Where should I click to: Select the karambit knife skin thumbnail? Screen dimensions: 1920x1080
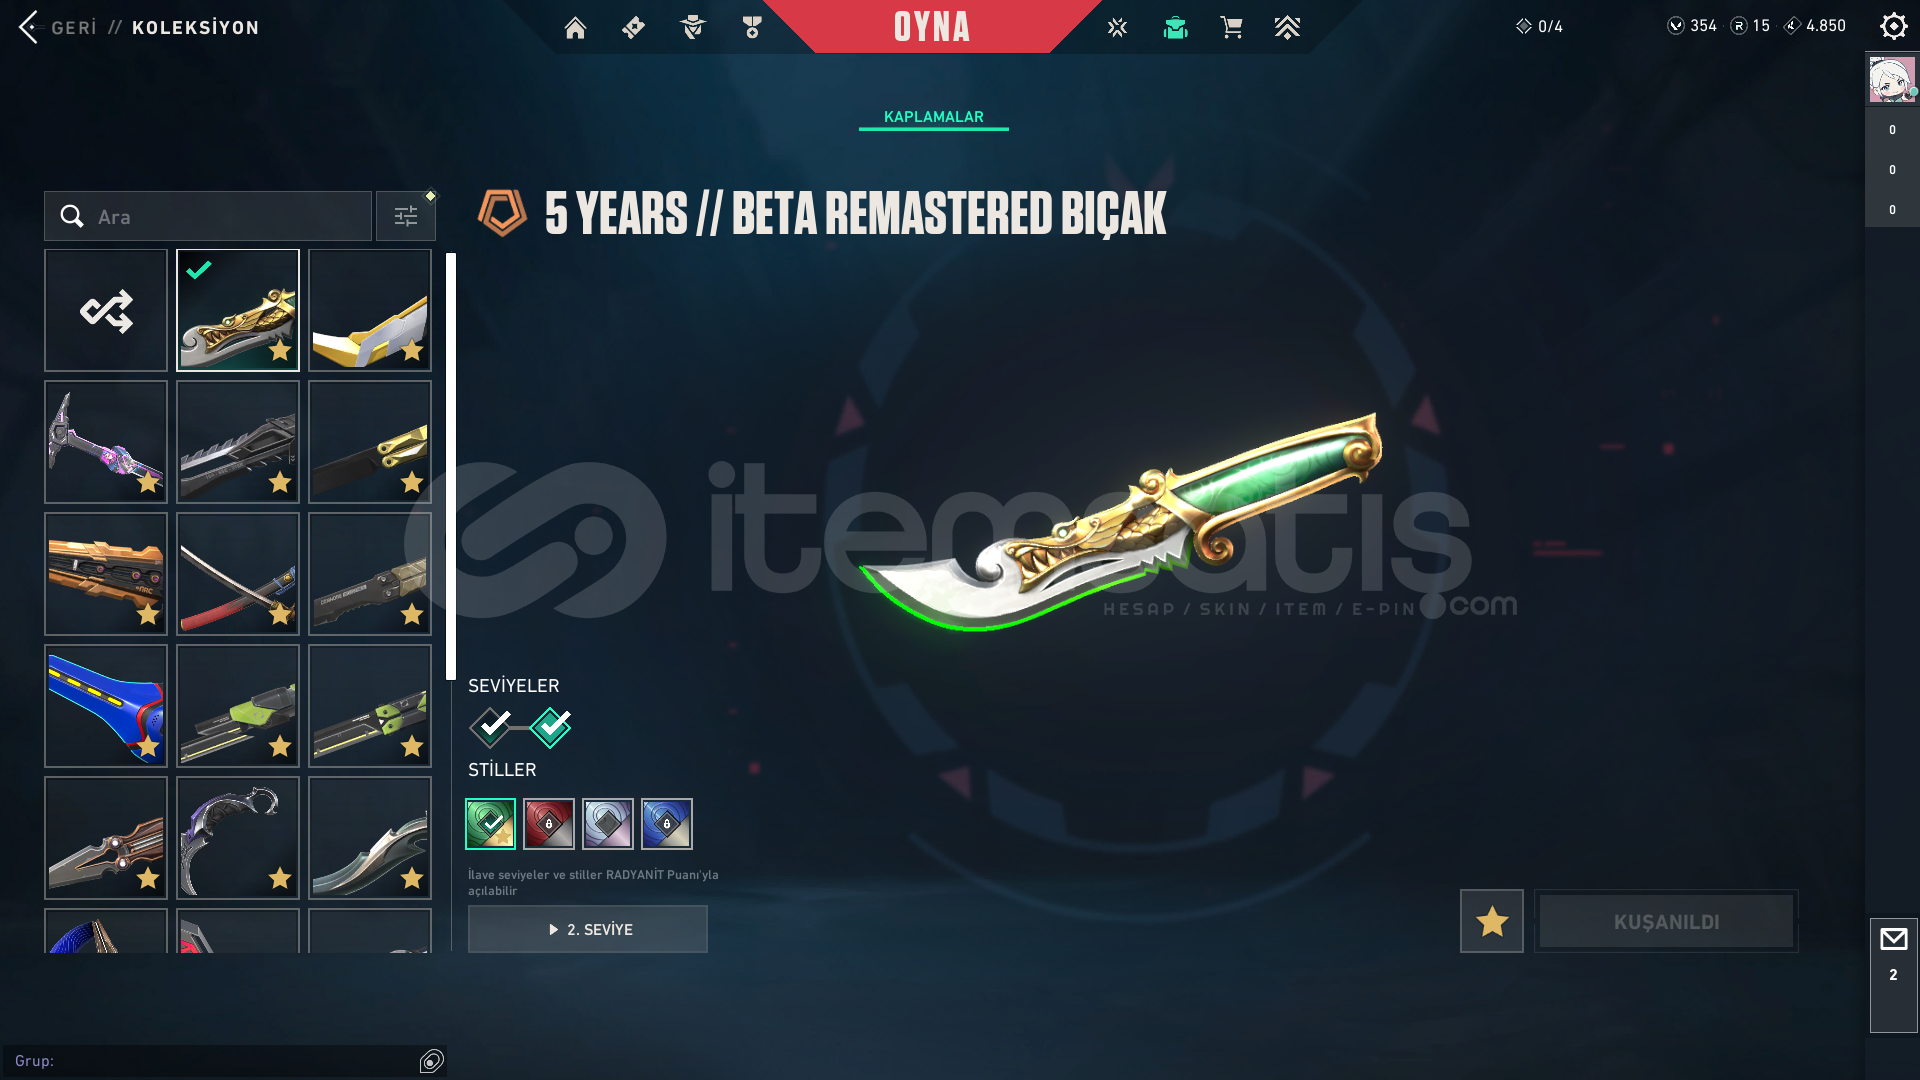click(x=238, y=838)
